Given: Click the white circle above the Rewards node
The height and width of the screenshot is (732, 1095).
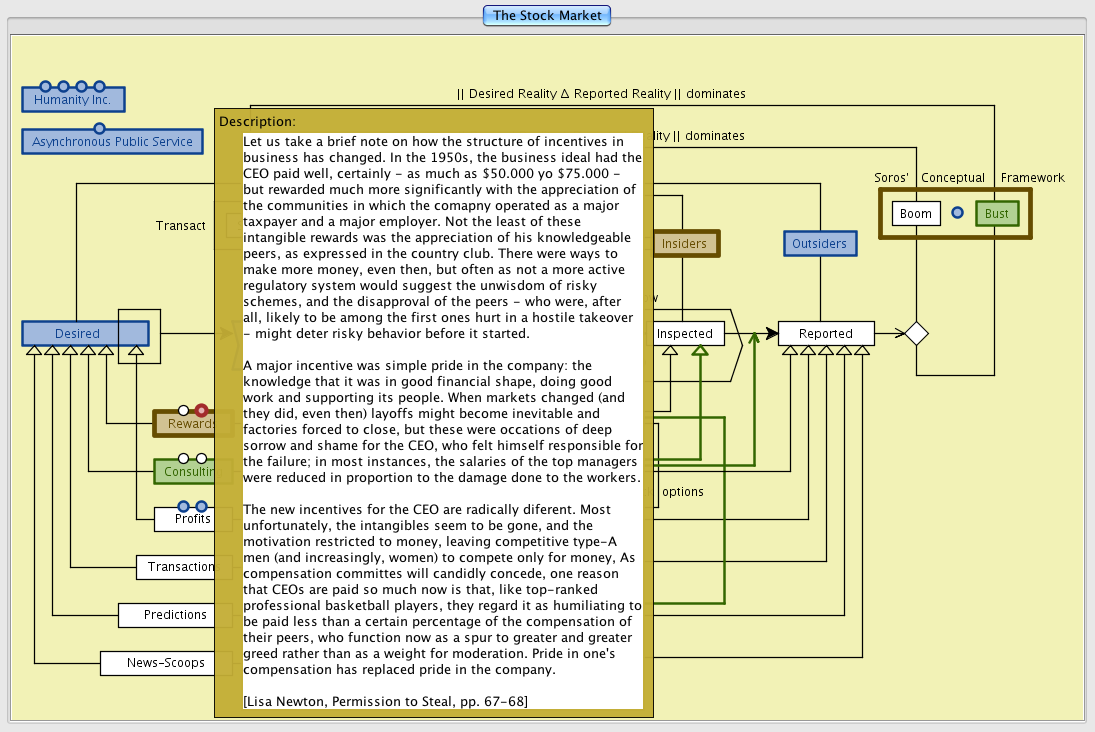Looking at the screenshot, I should click(183, 410).
